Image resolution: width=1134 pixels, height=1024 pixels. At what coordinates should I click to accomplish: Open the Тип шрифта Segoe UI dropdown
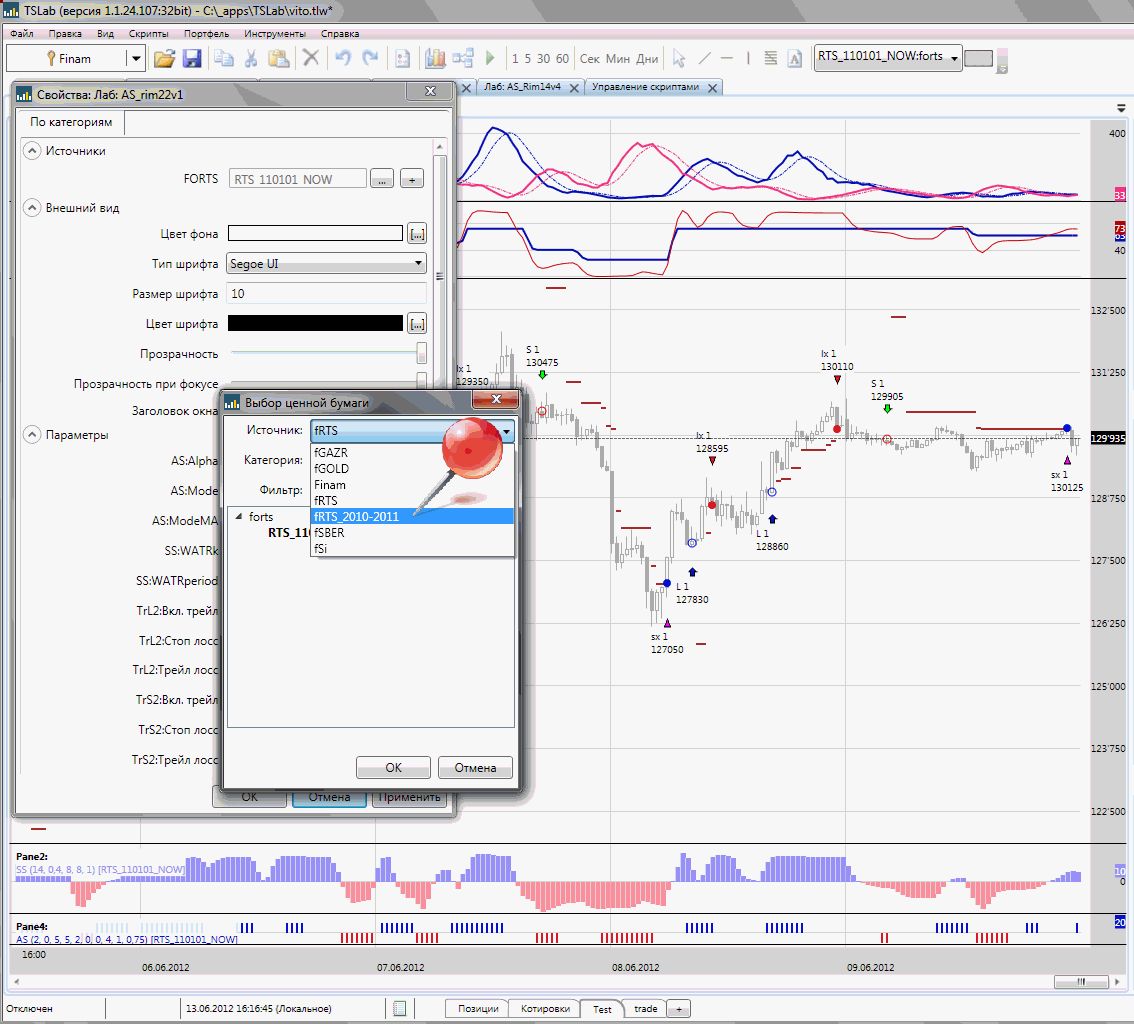(327, 264)
